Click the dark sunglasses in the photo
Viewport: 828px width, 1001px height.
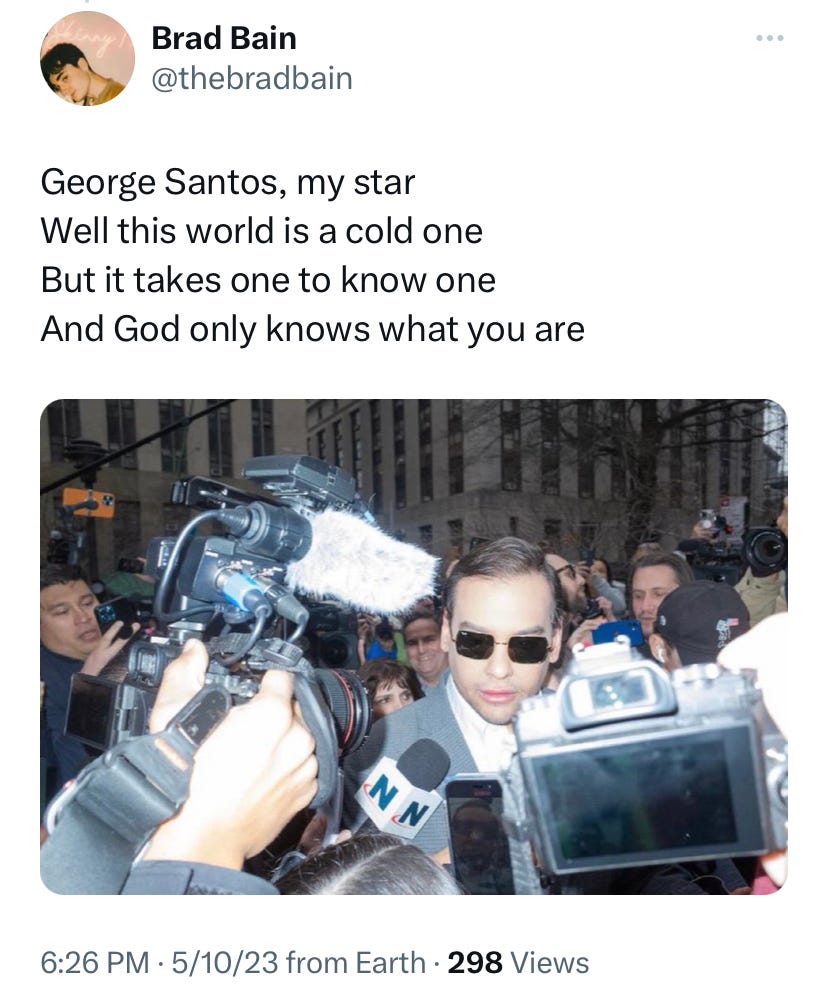click(x=502, y=645)
